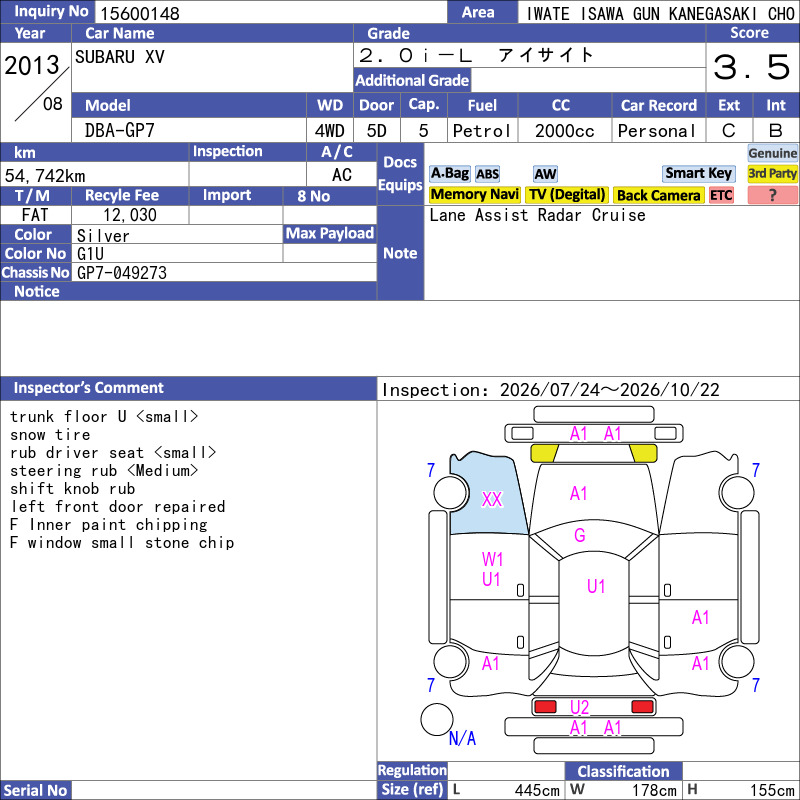The image size is (800, 800).
Task: Click the W1 mark on the front door
Action: (x=492, y=559)
